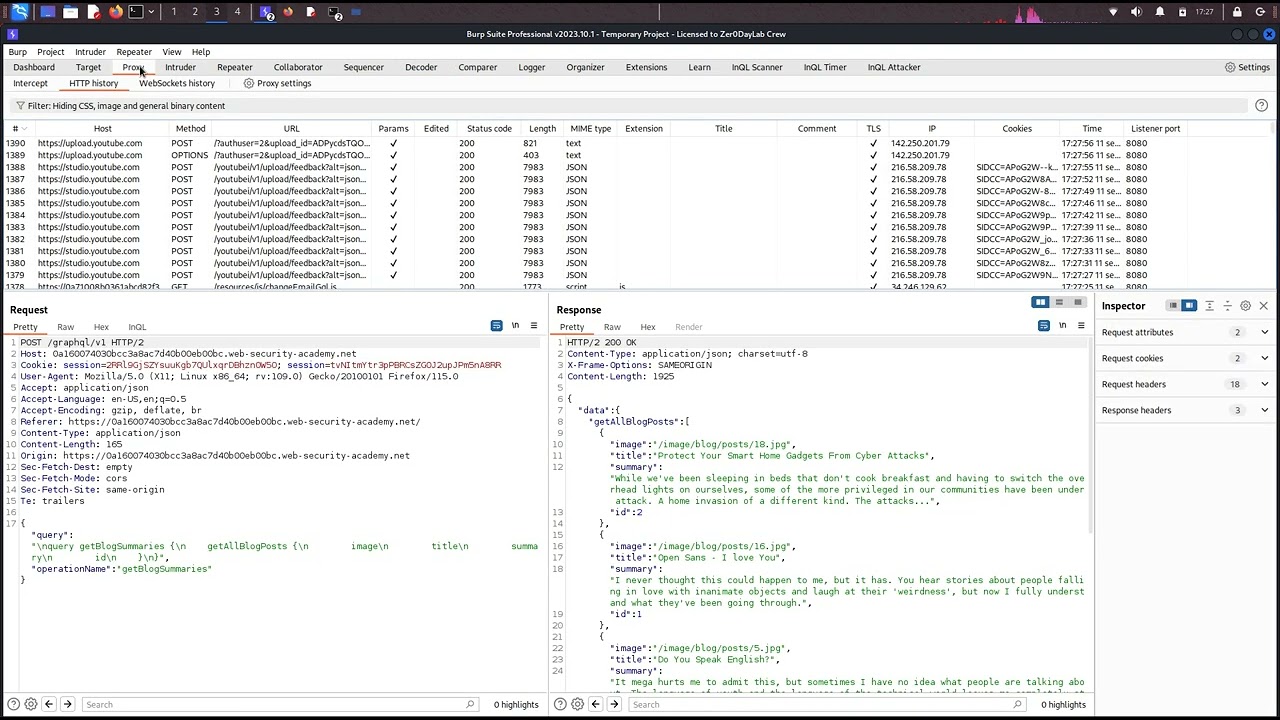Open the Burp menu

point(18,52)
